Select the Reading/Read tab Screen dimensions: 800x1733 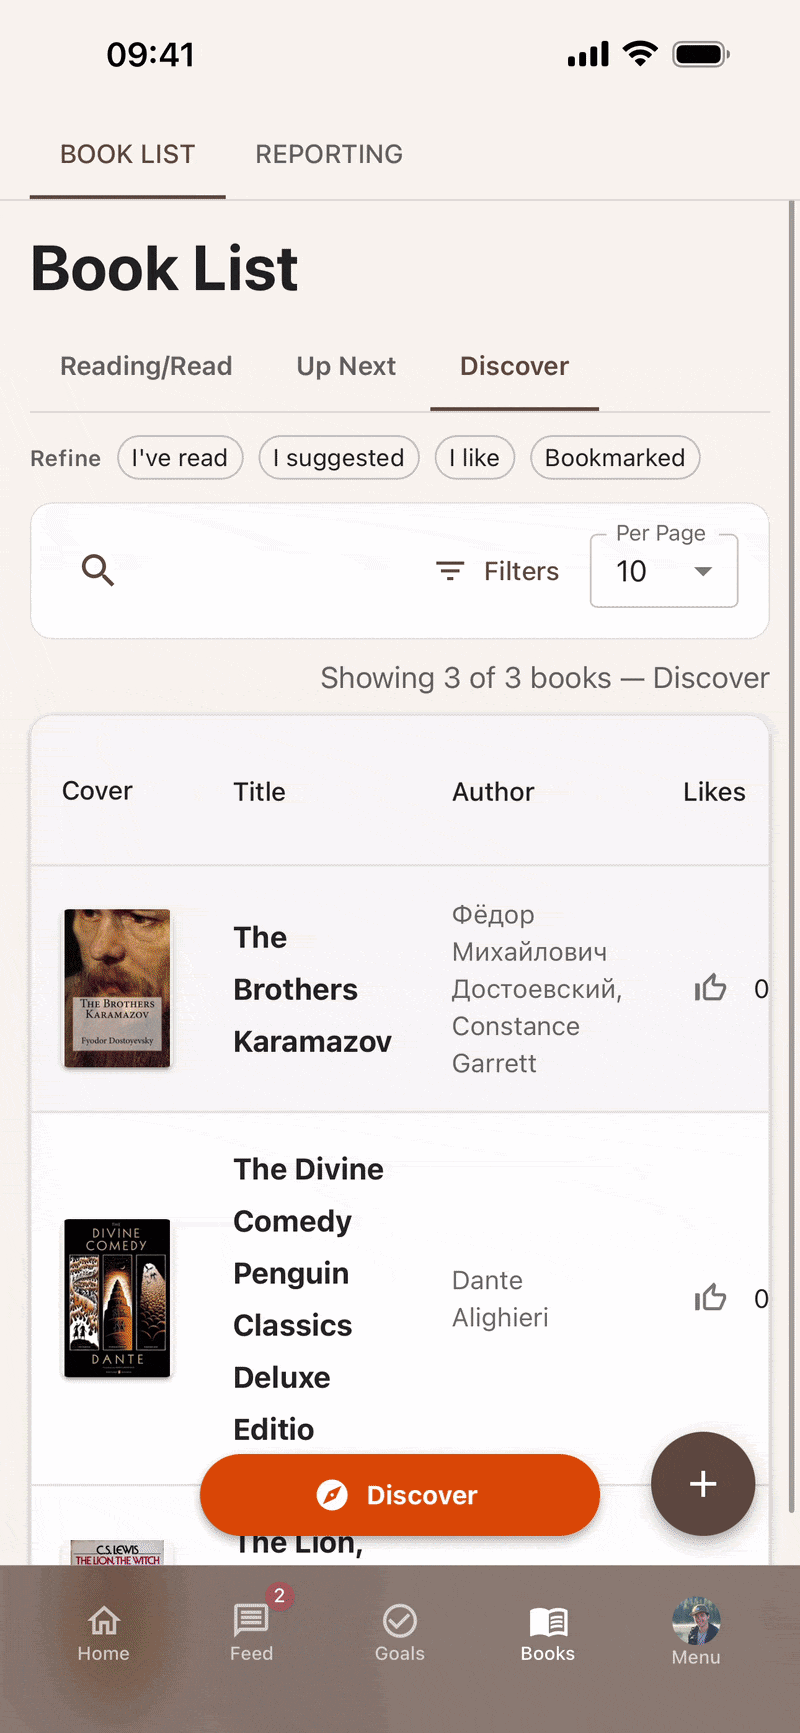(146, 366)
